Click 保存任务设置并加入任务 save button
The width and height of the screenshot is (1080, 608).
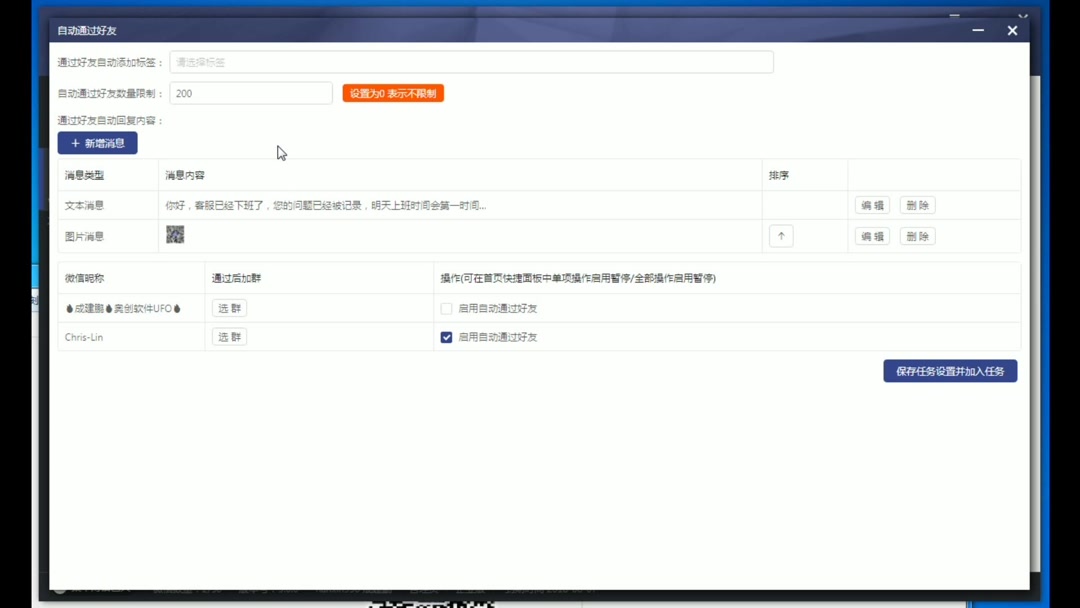click(949, 371)
